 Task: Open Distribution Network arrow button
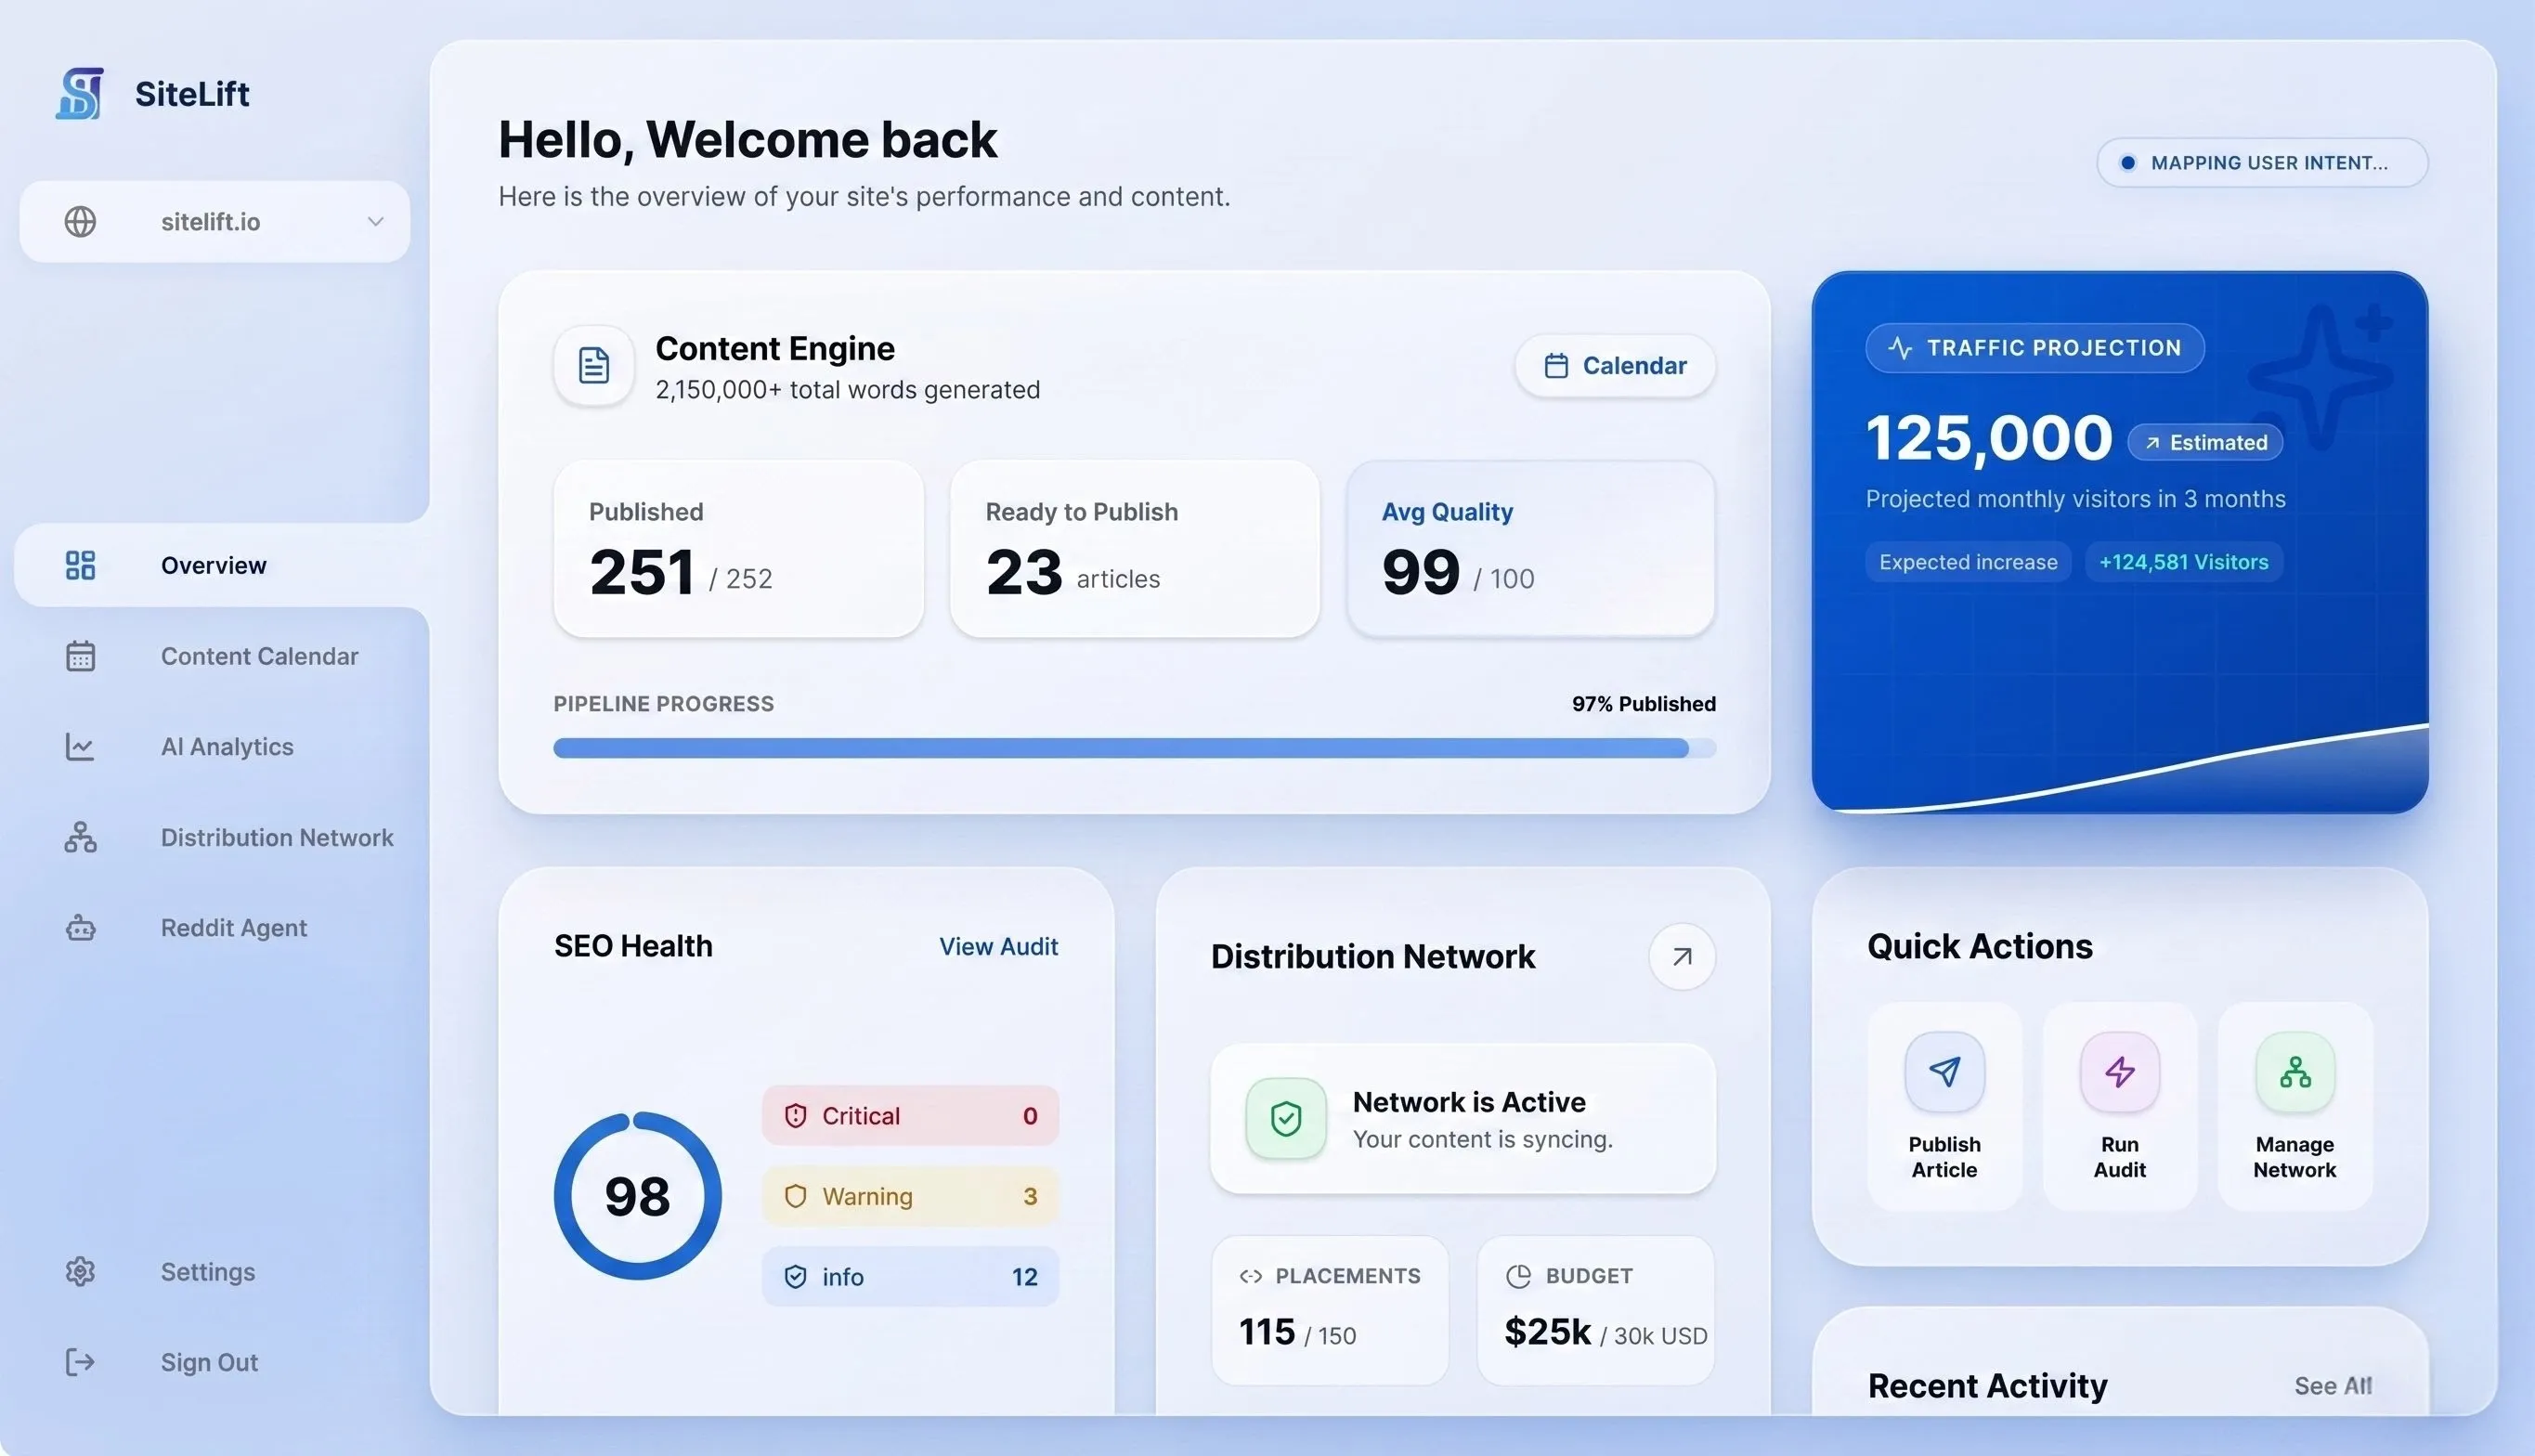pos(1682,957)
